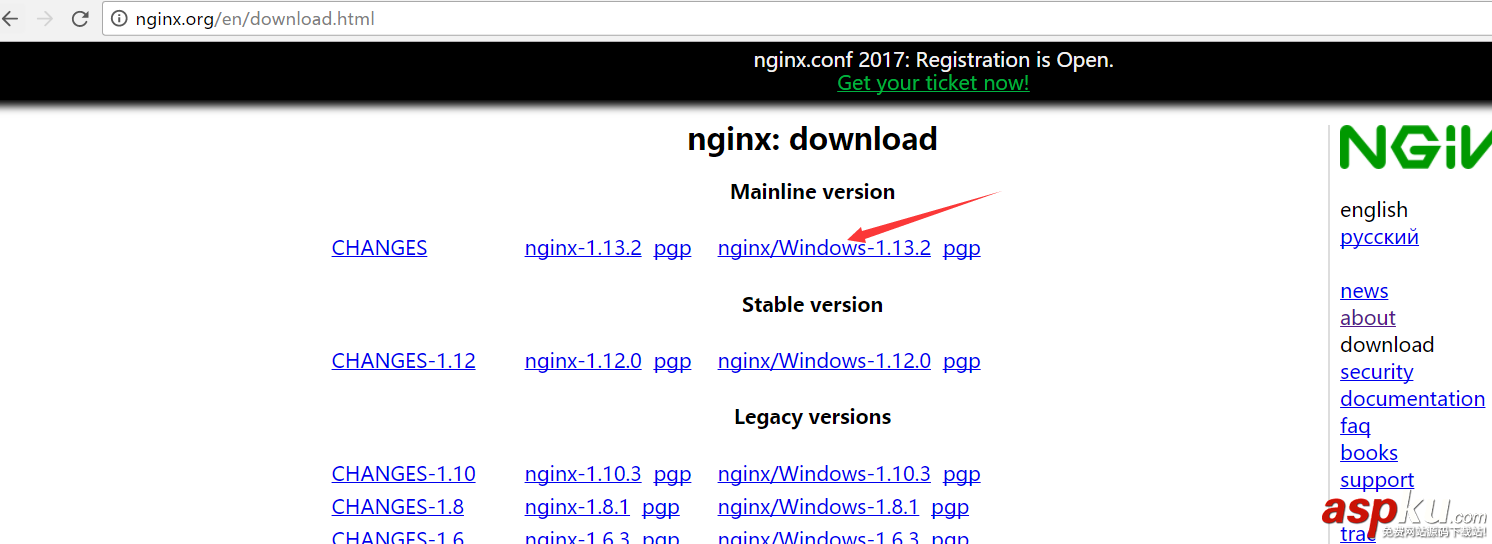
Task: Reload the page with the refresh icon
Action: click(80, 18)
